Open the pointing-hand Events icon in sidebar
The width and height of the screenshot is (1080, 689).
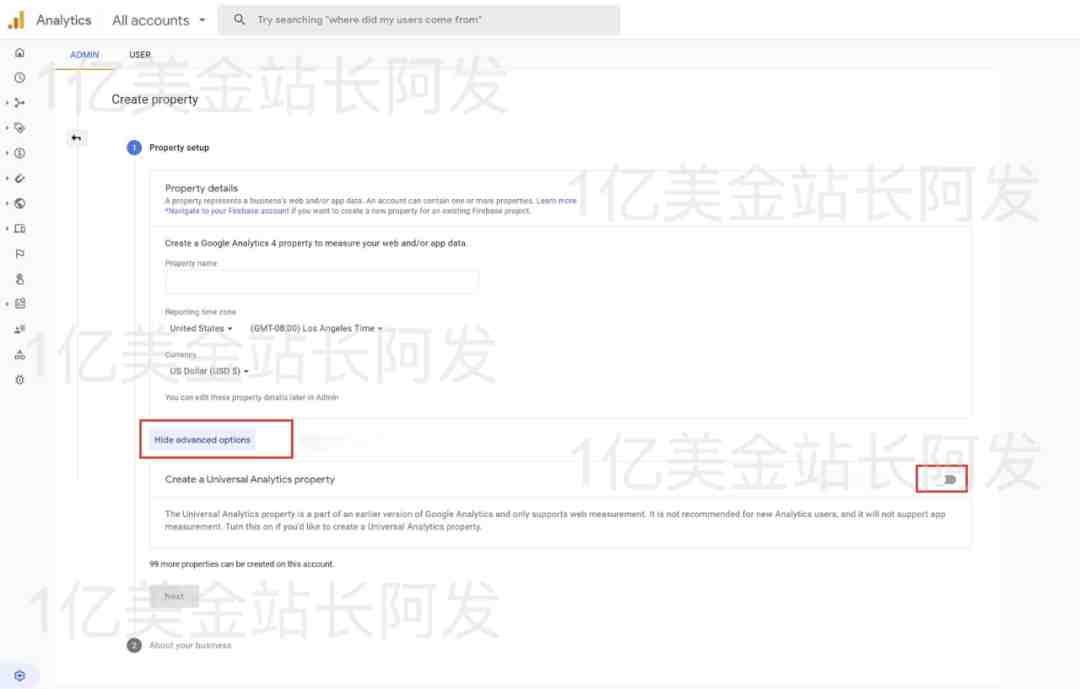tap(19, 279)
